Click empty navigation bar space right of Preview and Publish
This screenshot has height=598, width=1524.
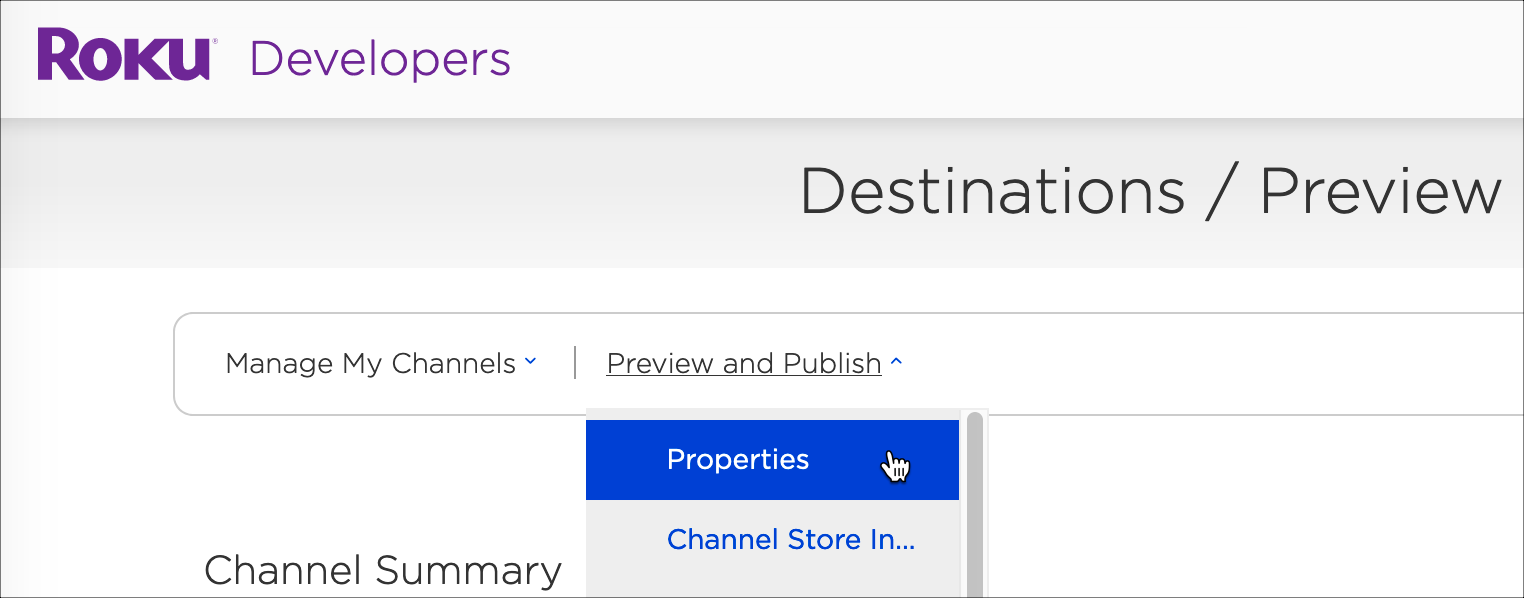(x=1200, y=363)
